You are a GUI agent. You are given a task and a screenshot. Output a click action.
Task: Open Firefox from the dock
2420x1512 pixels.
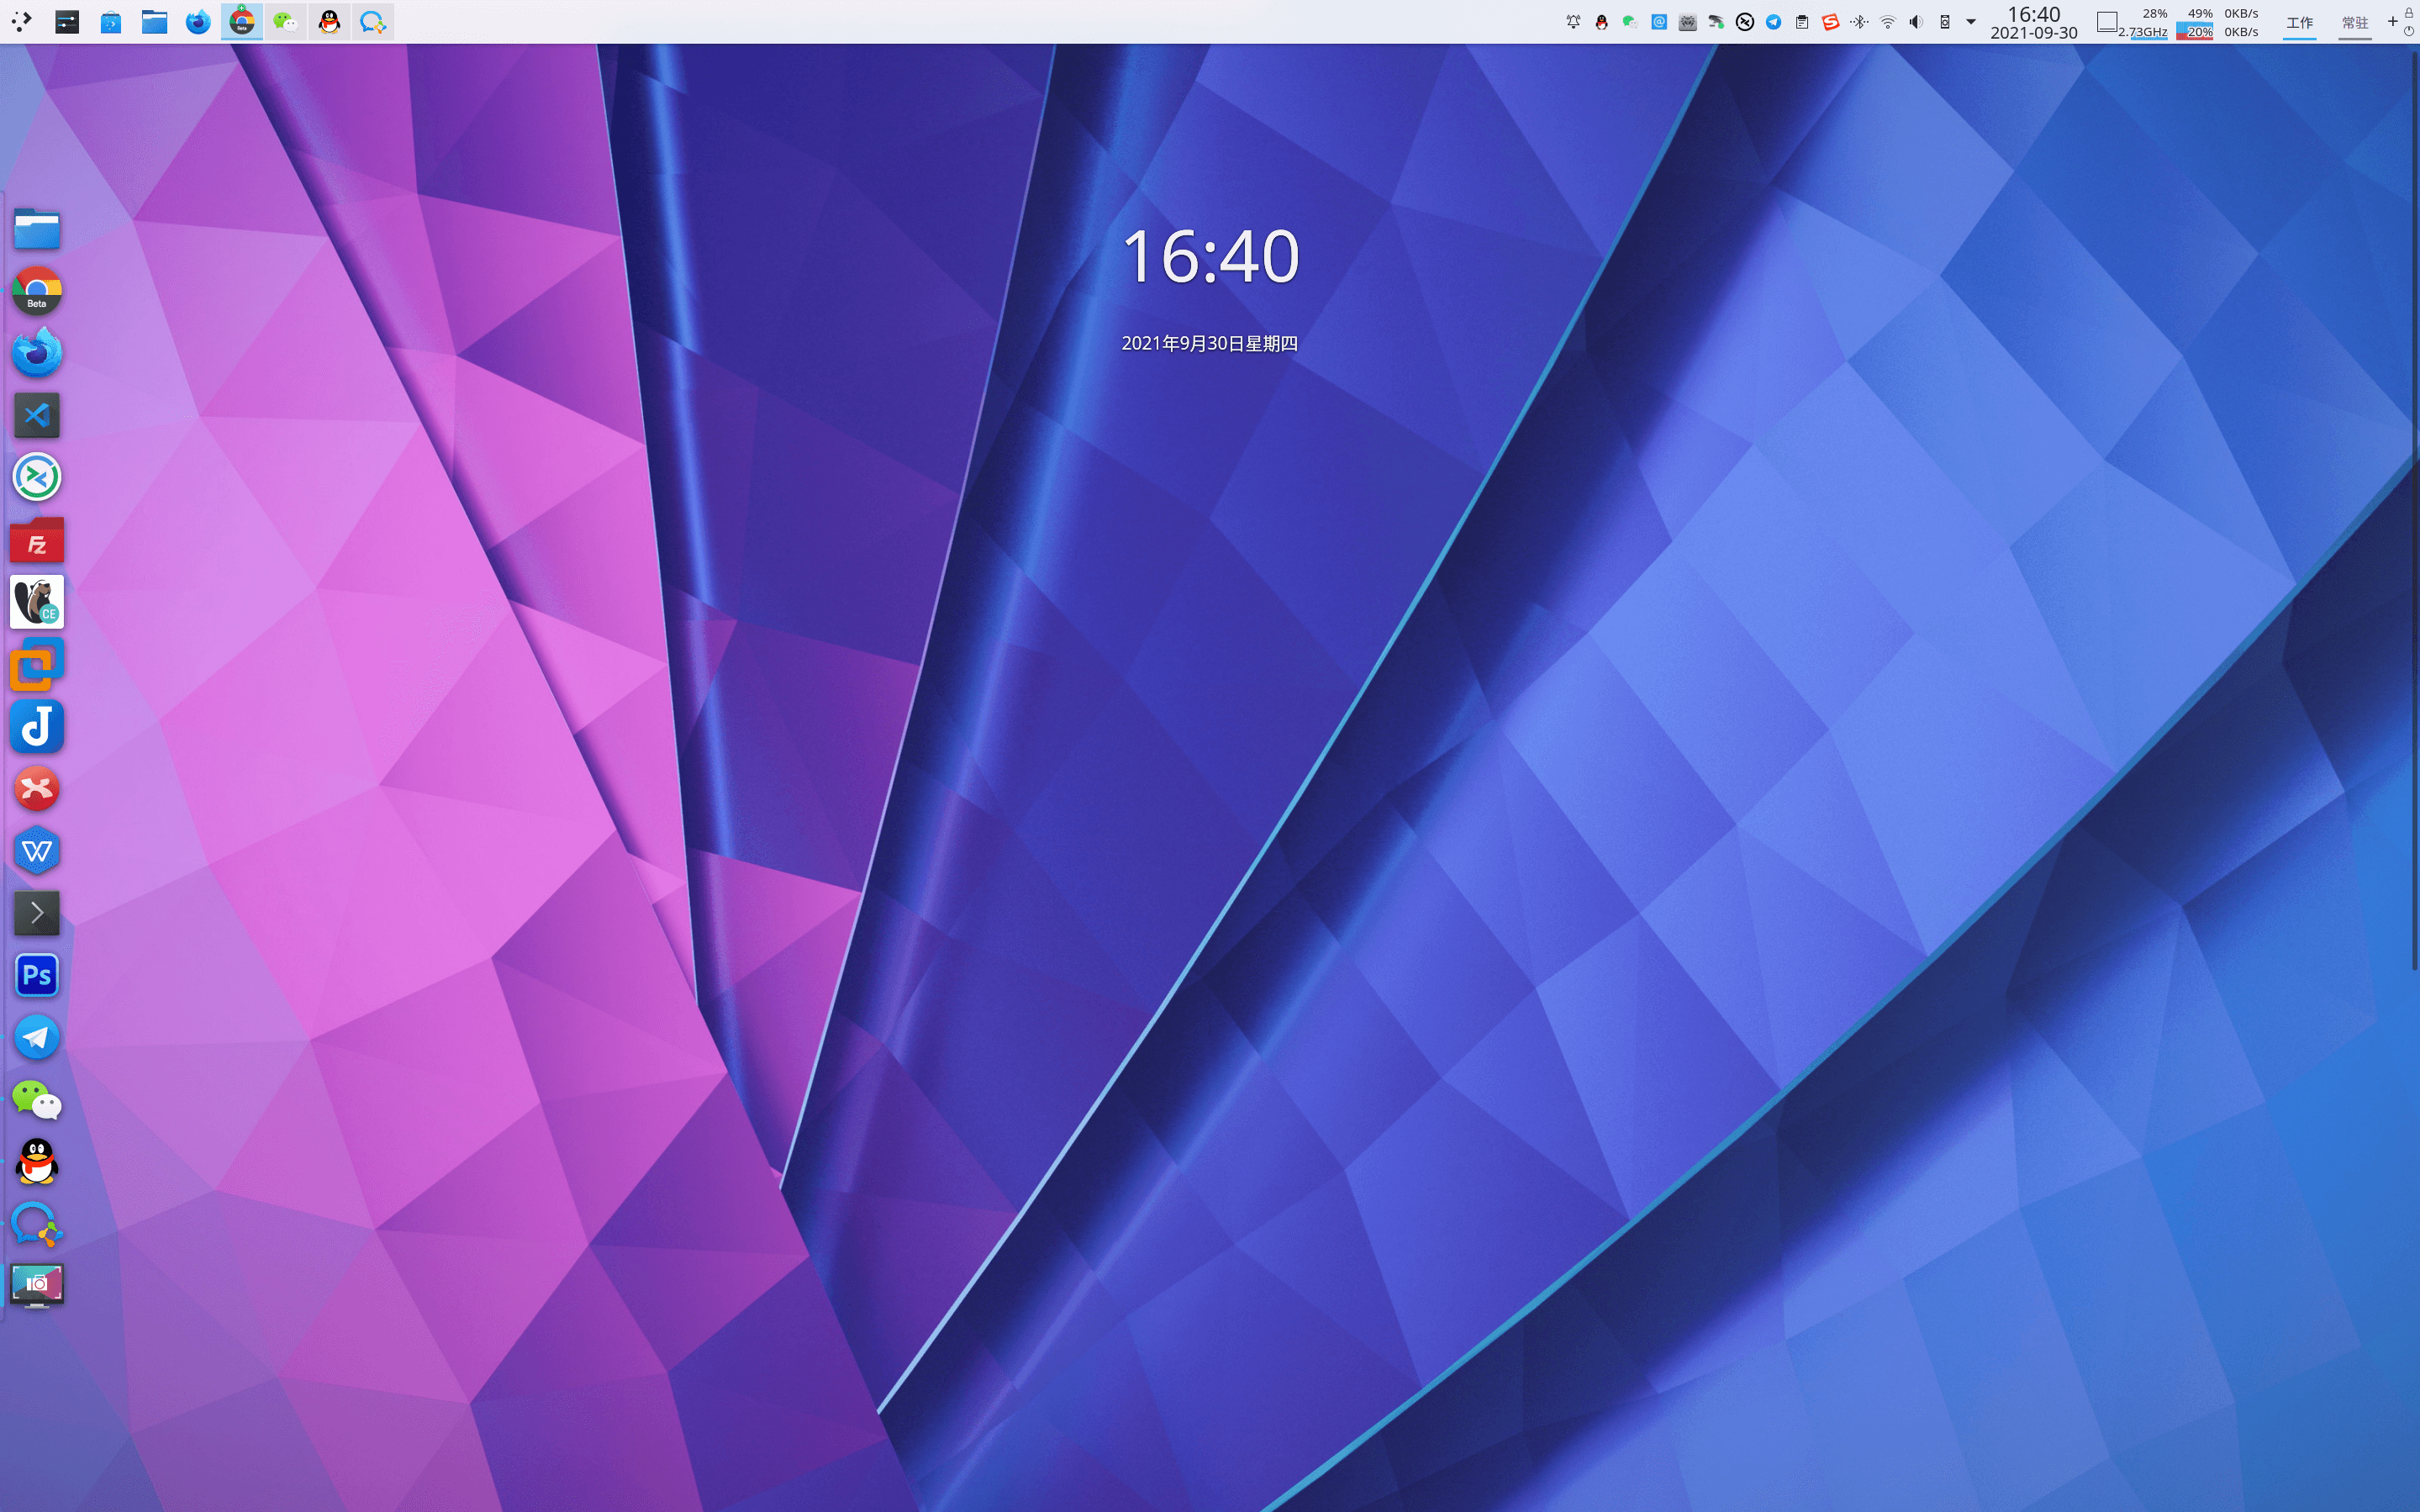coord(37,352)
